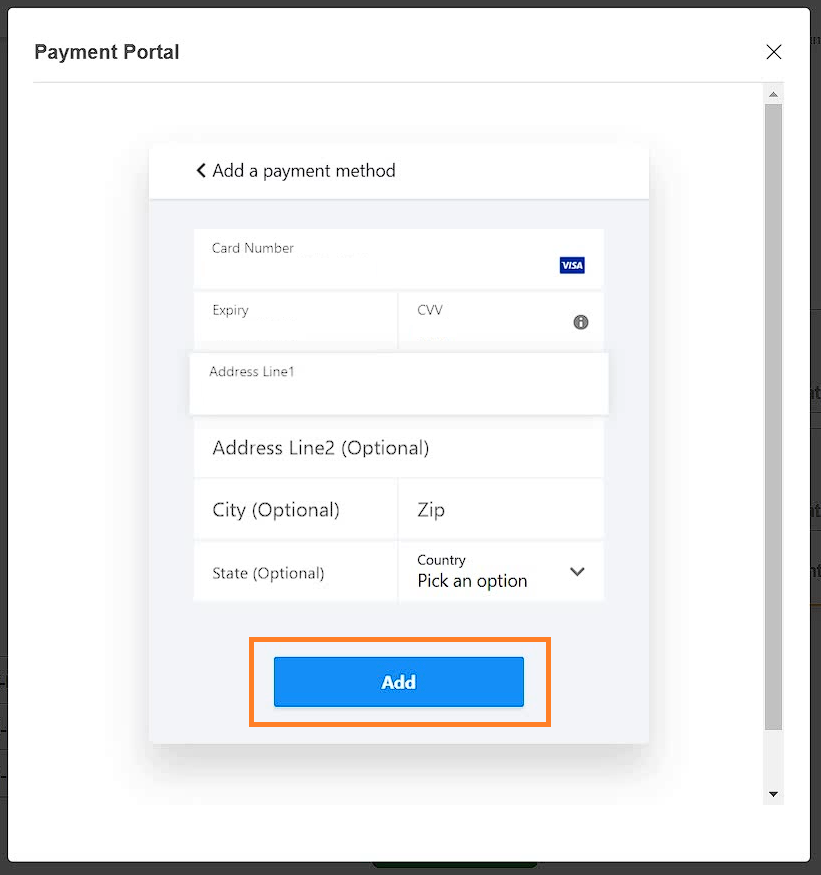The height and width of the screenshot is (875, 821).
Task: Select the Address Line2 (Optional) field
Action: pyautogui.click(x=399, y=448)
